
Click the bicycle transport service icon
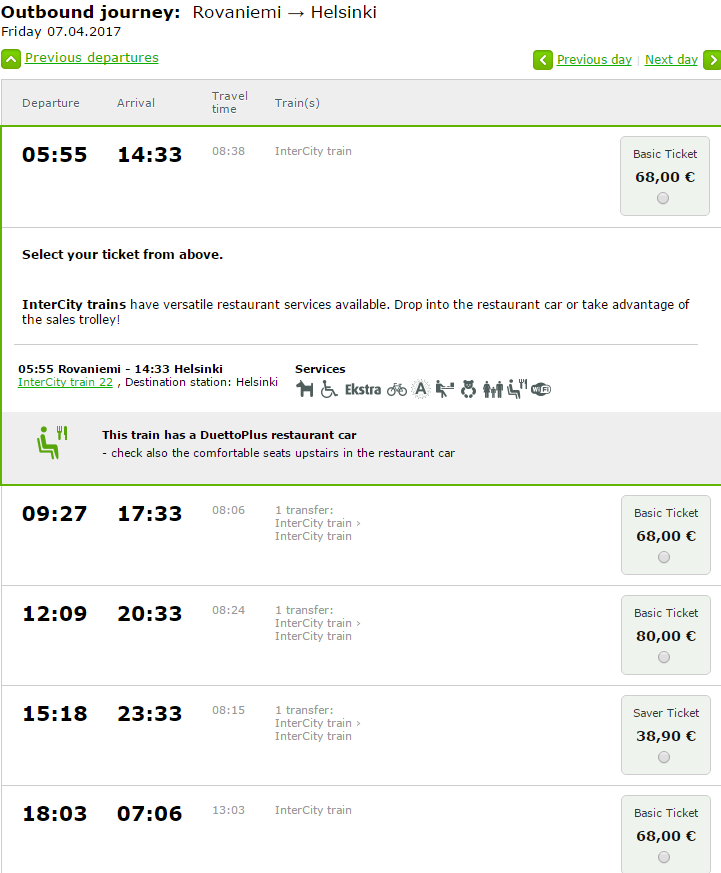click(x=397, y=389)
